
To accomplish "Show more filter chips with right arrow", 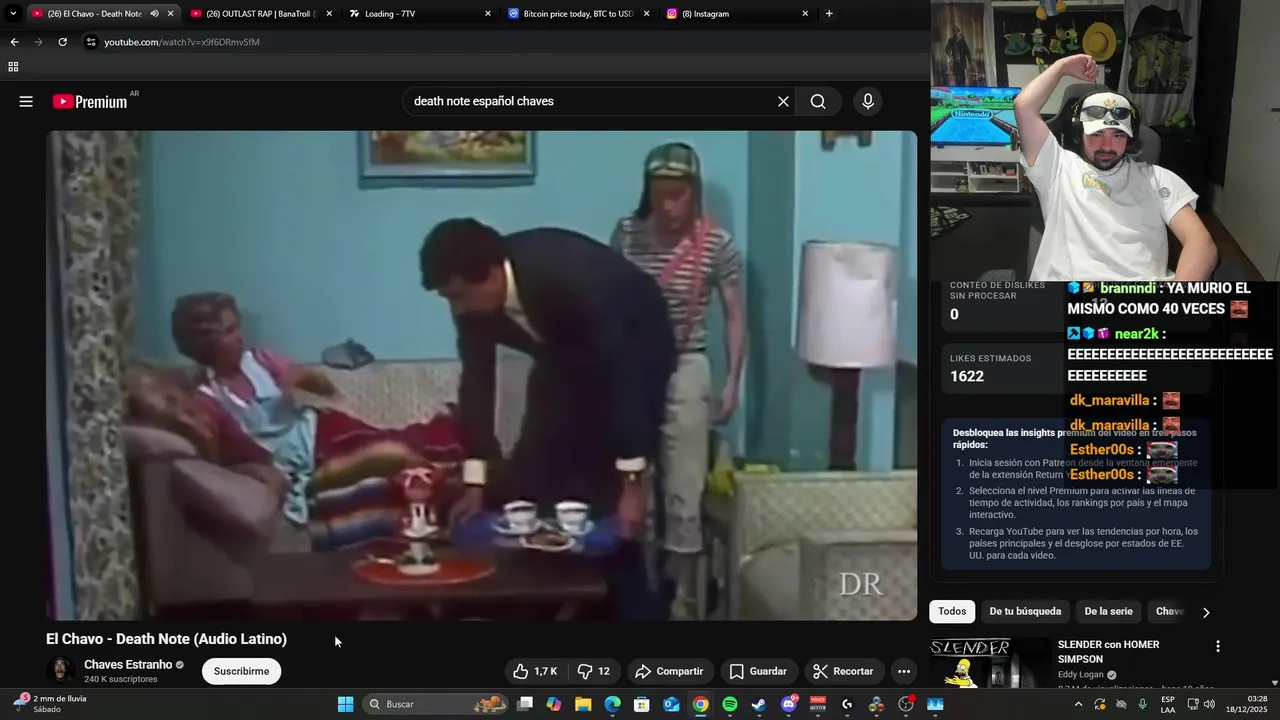I will click(x=1206, y=612).
